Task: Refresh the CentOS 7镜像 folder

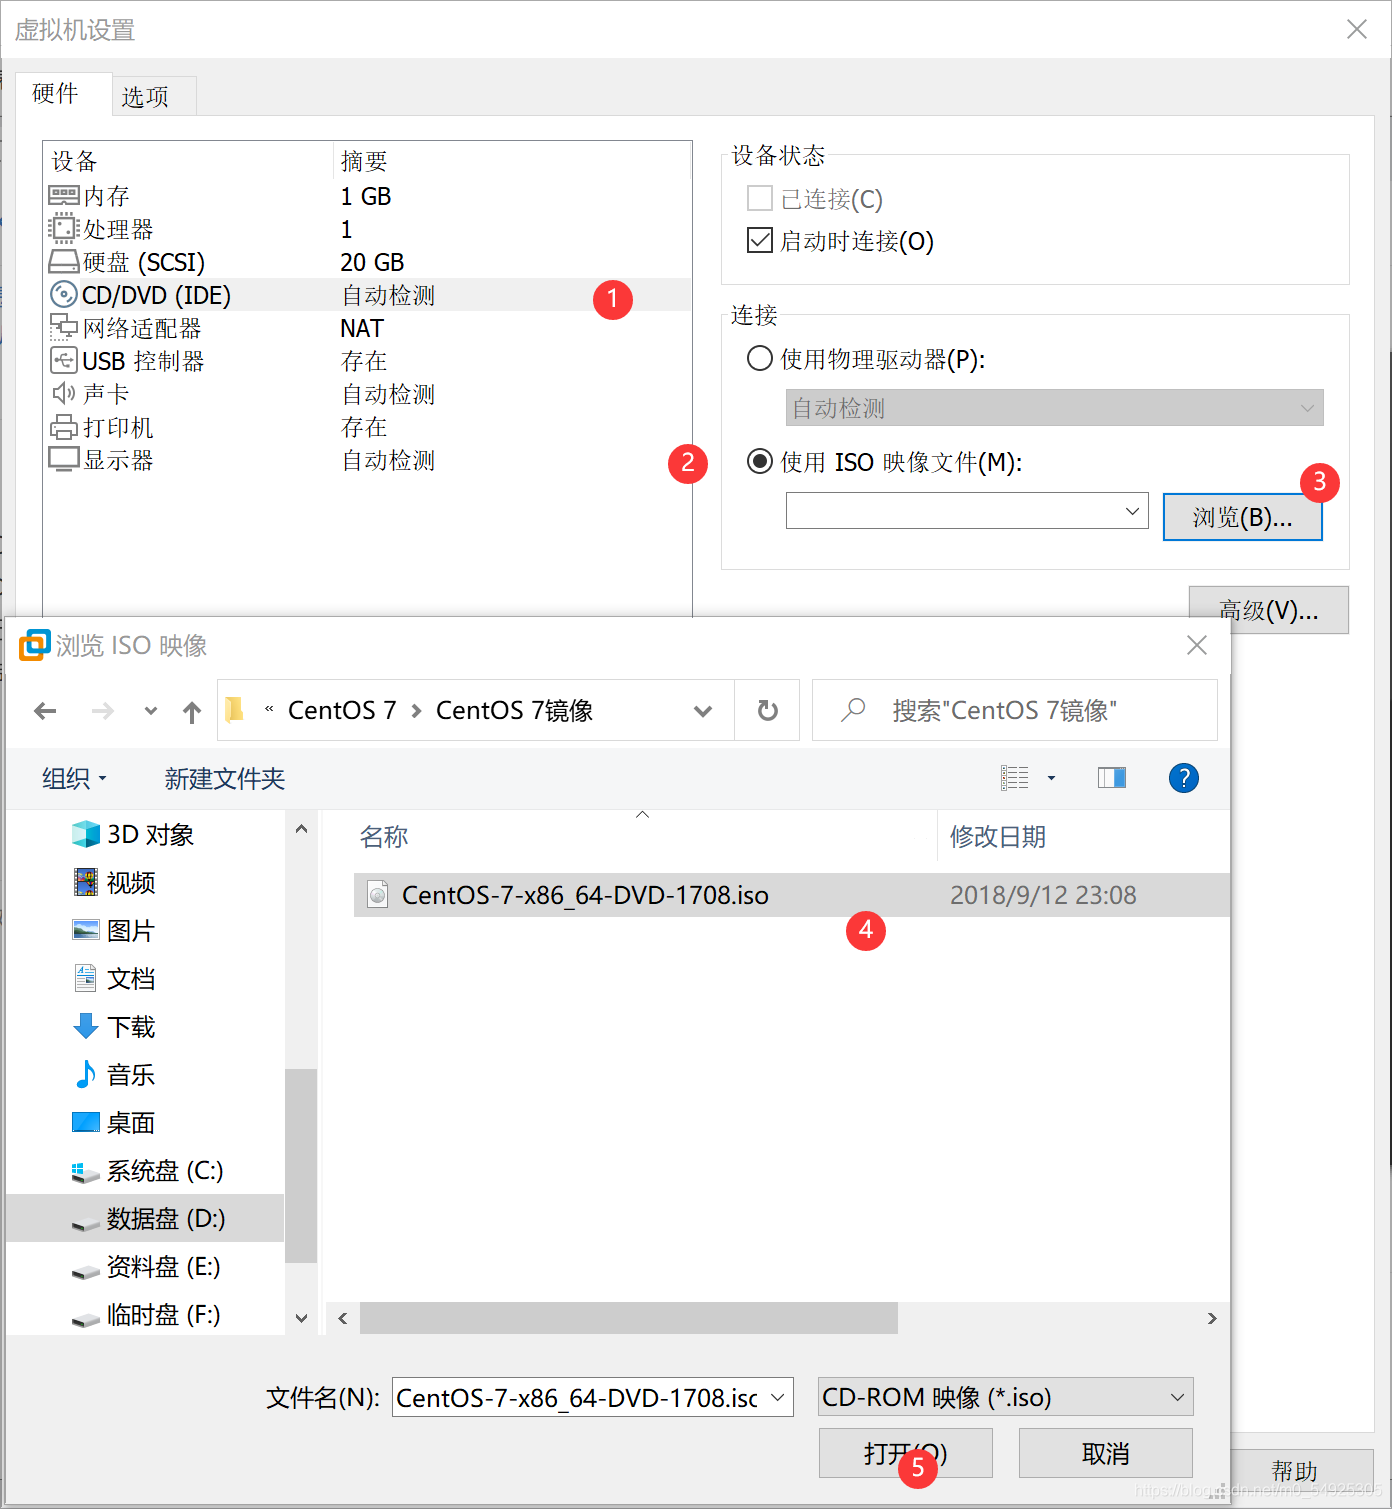Action: coord(767,711)
